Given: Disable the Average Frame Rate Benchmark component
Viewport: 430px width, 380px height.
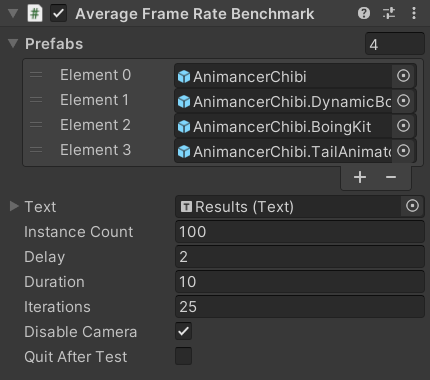Looking at the screenshot, I should [x=58, y=14].
